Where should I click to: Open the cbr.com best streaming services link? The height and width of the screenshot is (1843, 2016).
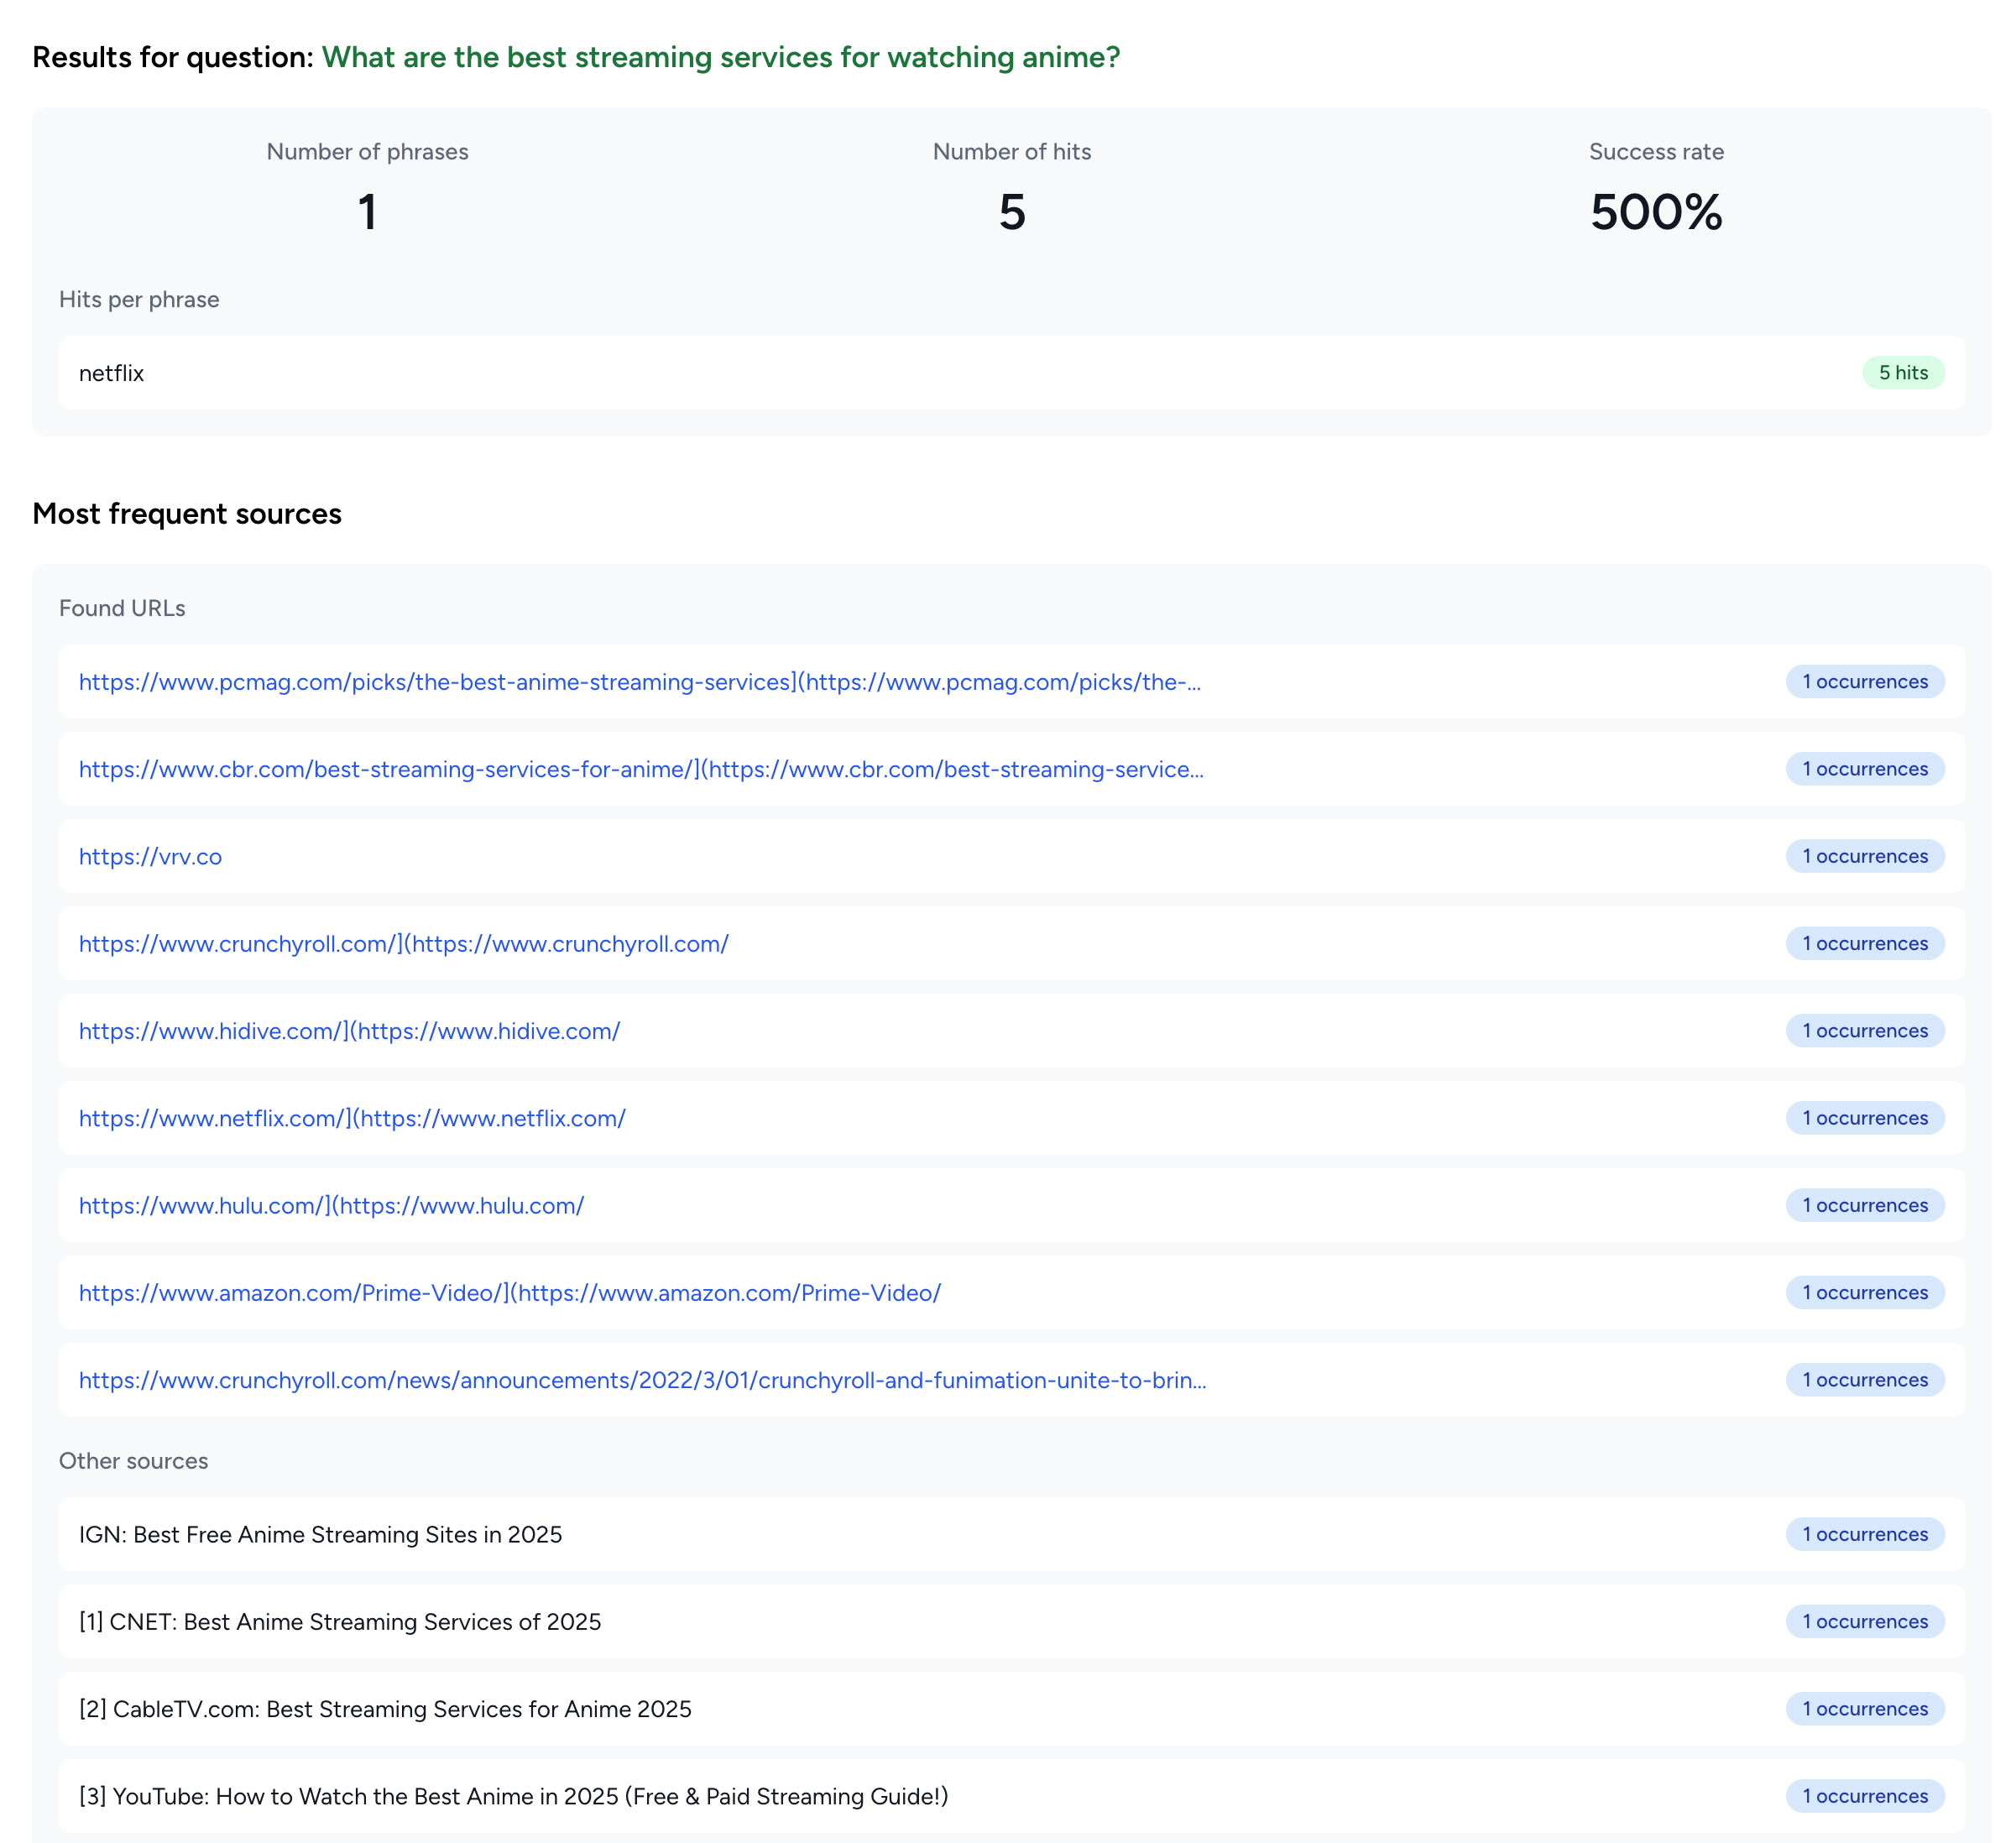point(641,769)
